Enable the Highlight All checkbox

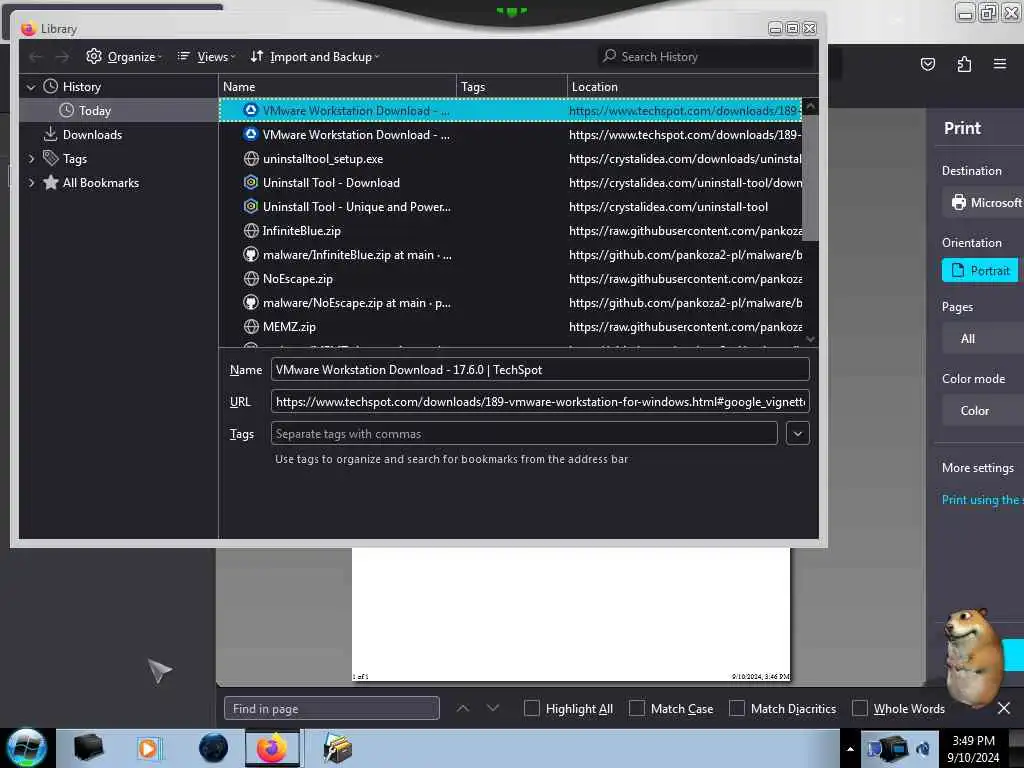pyautogui.click(x=532, y=709)
